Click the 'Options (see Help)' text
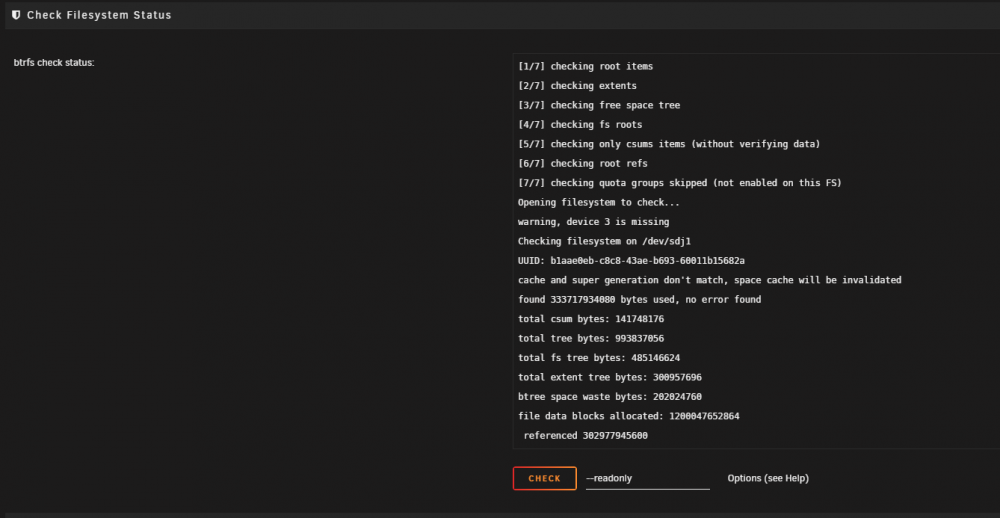 click(768, 478)
